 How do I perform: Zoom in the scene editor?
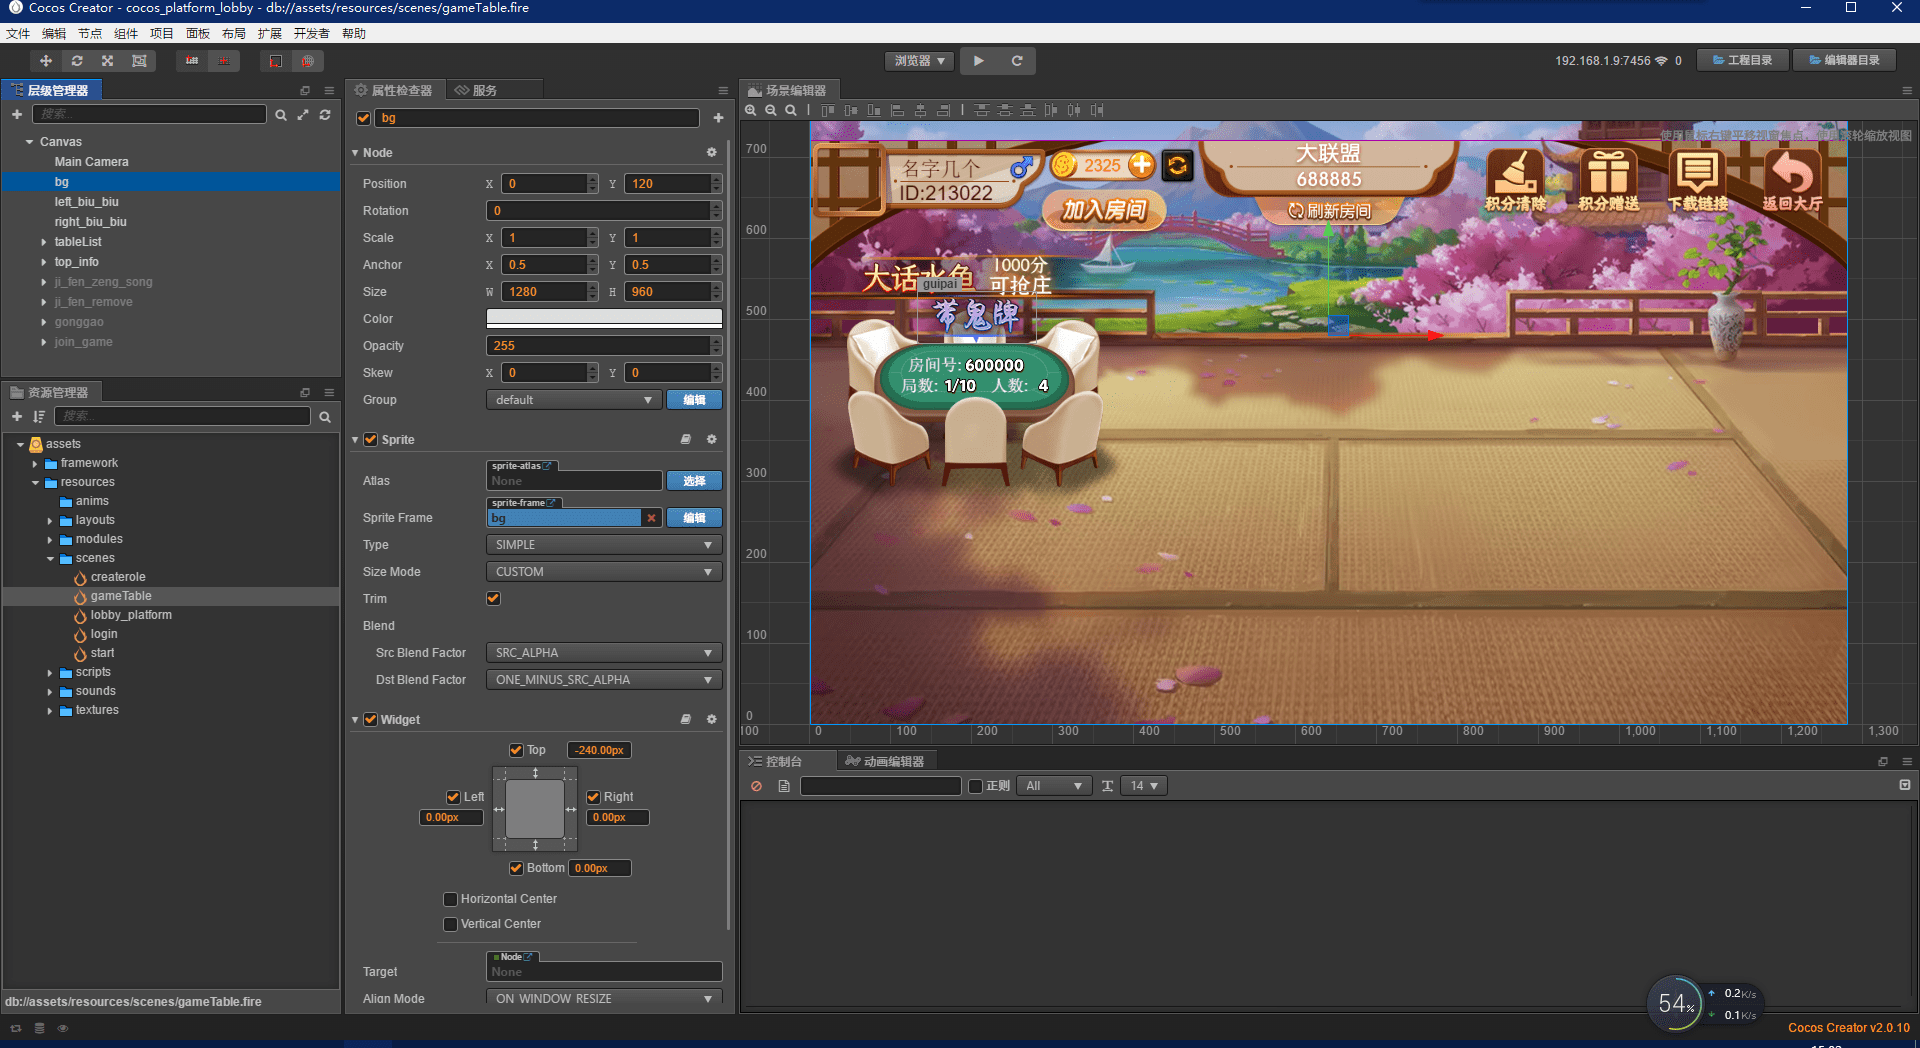[x=751, y=110]
